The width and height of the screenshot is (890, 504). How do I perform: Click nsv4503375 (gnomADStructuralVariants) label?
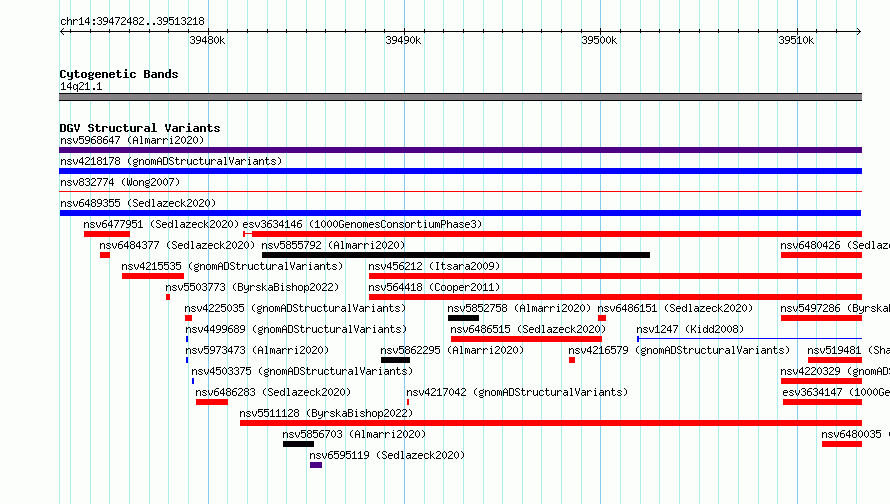[302, 371]
